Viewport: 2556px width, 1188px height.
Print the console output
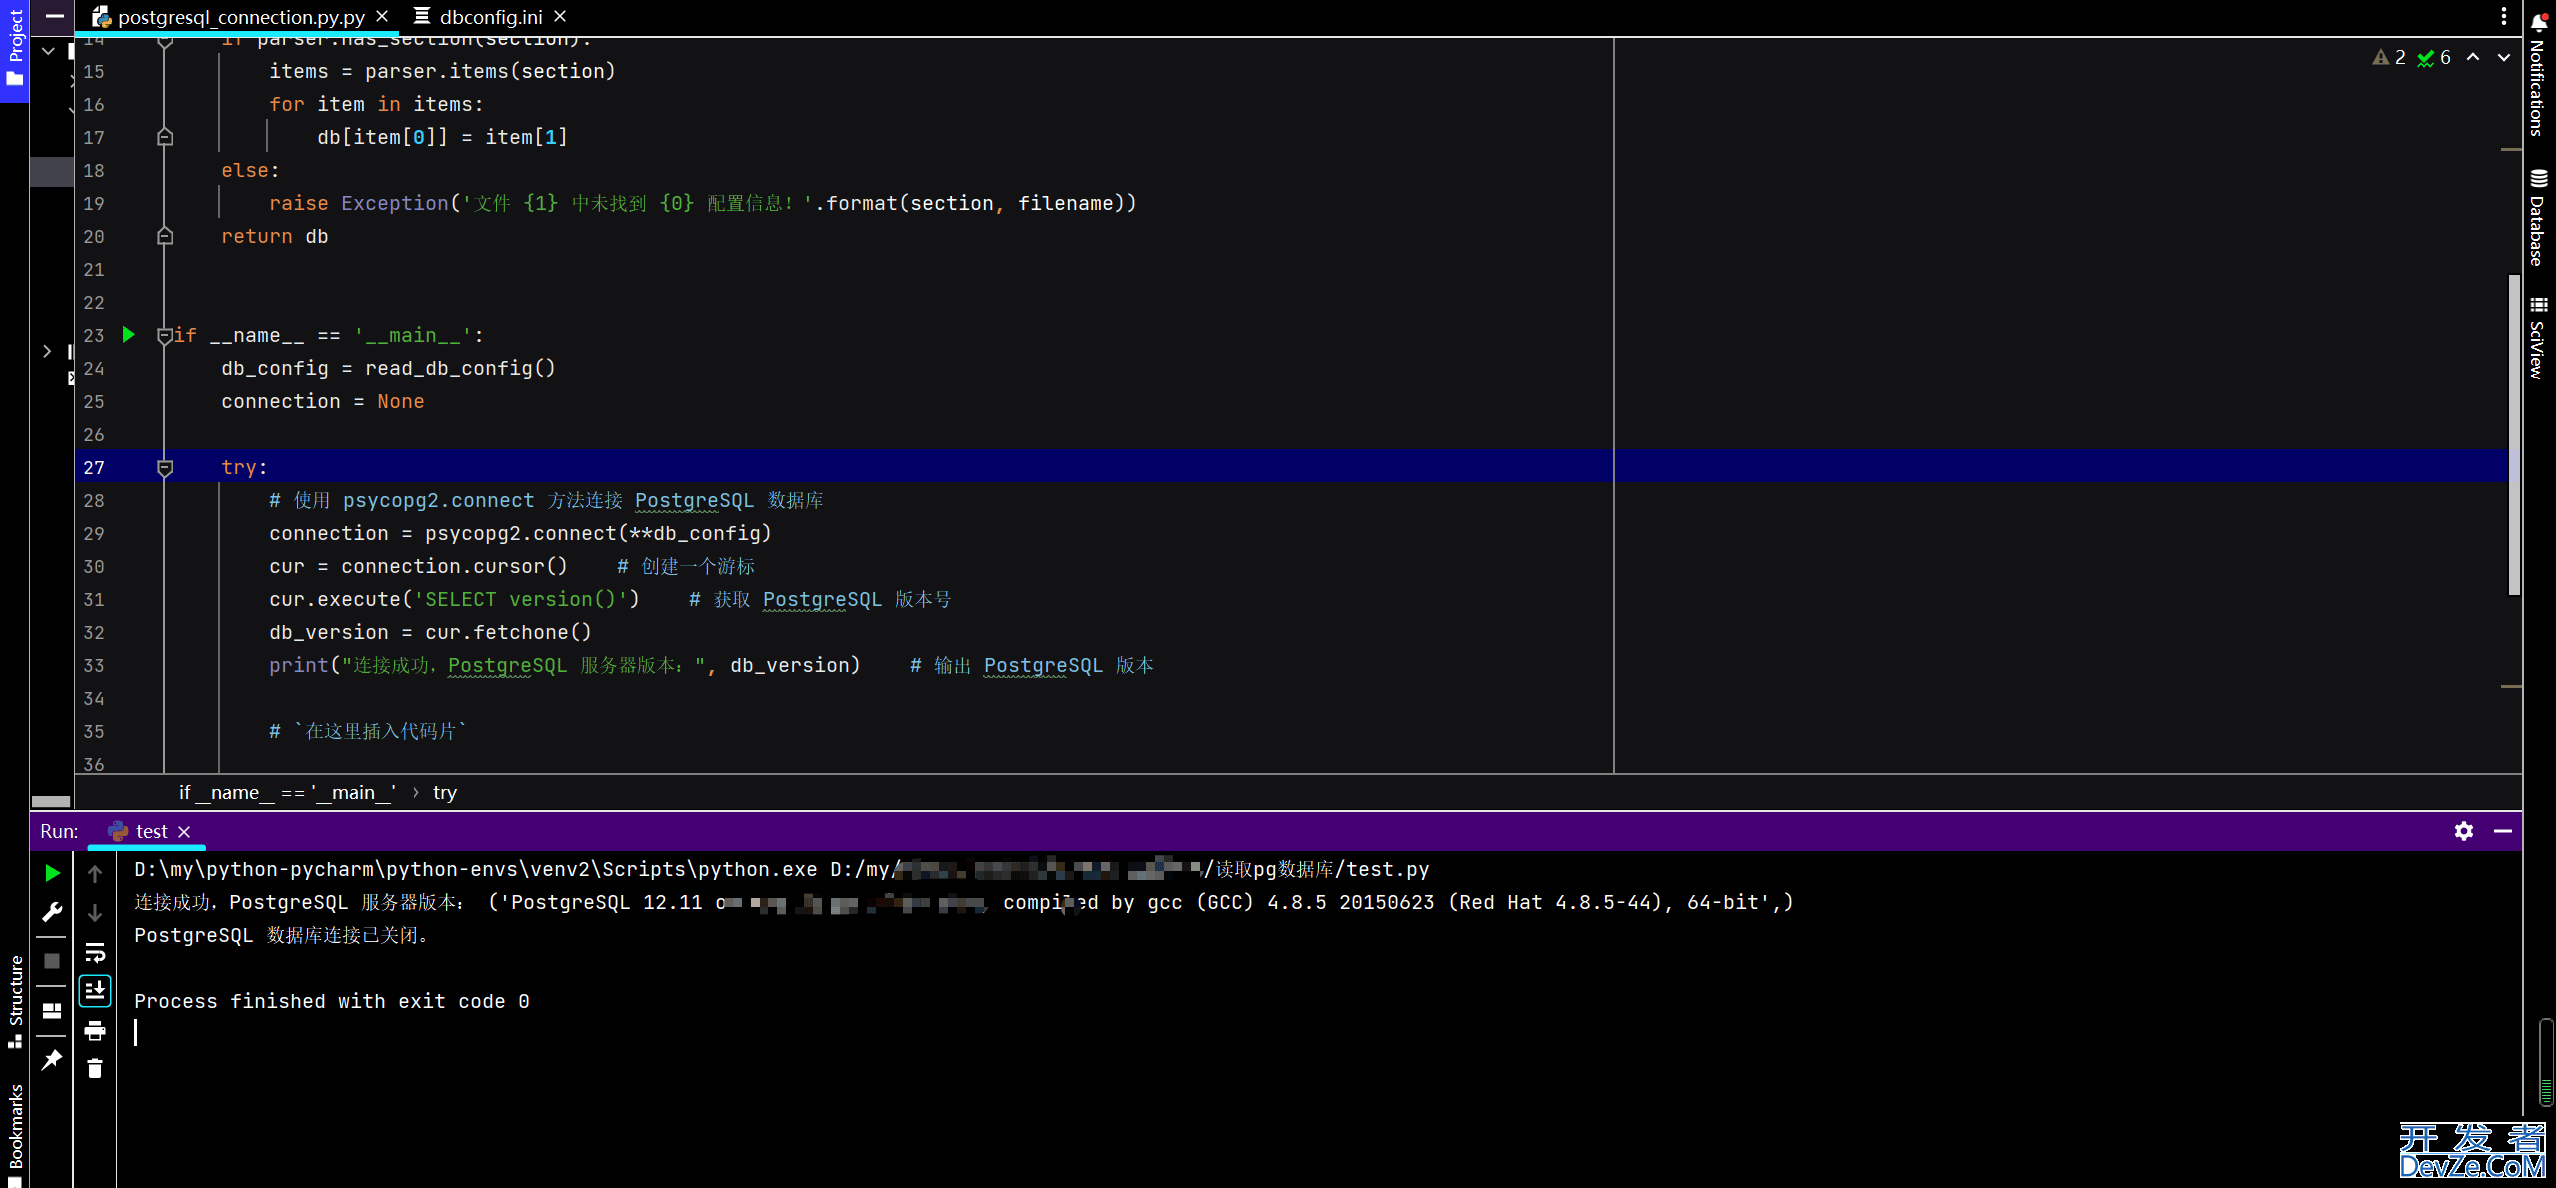coord(95,1030)
